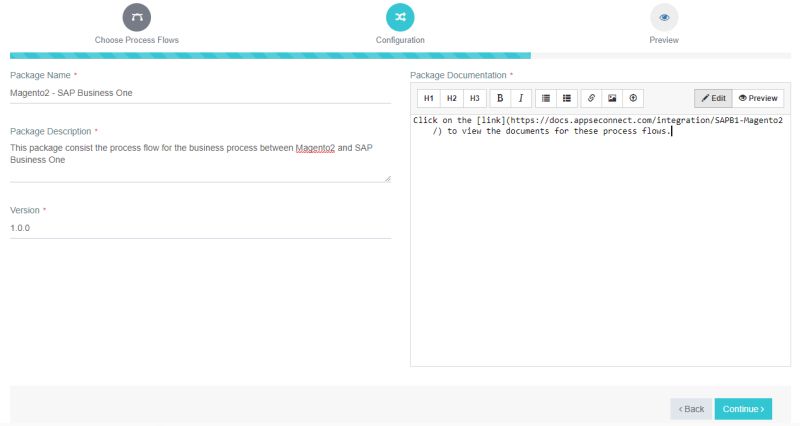Click the upload circle-arrow toolbar icon
The height and width of the screenshot is (426, 800).
pos(633,98)
